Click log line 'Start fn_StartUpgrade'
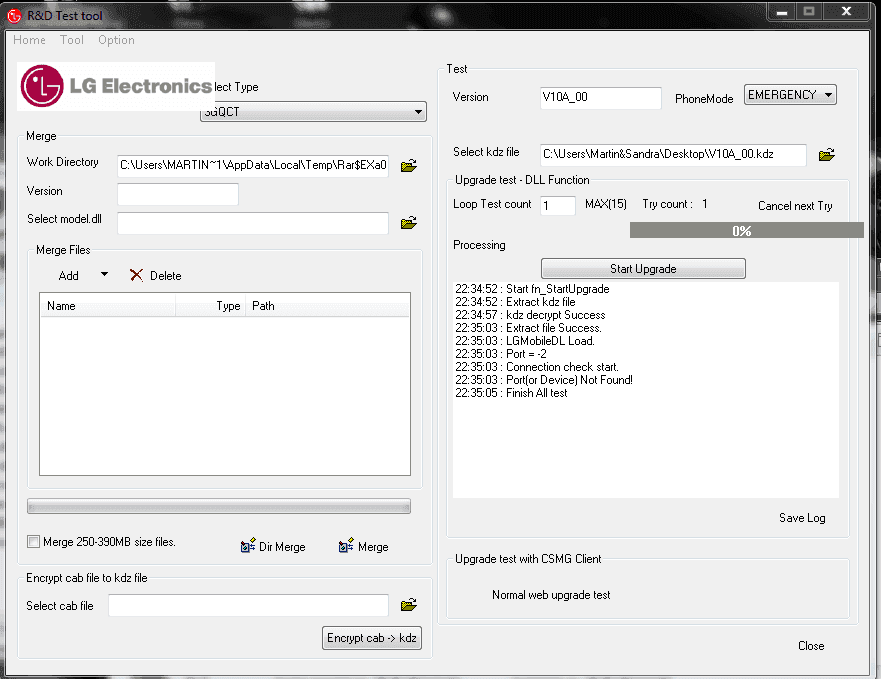Screen dimensions: 881x679 click(532, 289)
